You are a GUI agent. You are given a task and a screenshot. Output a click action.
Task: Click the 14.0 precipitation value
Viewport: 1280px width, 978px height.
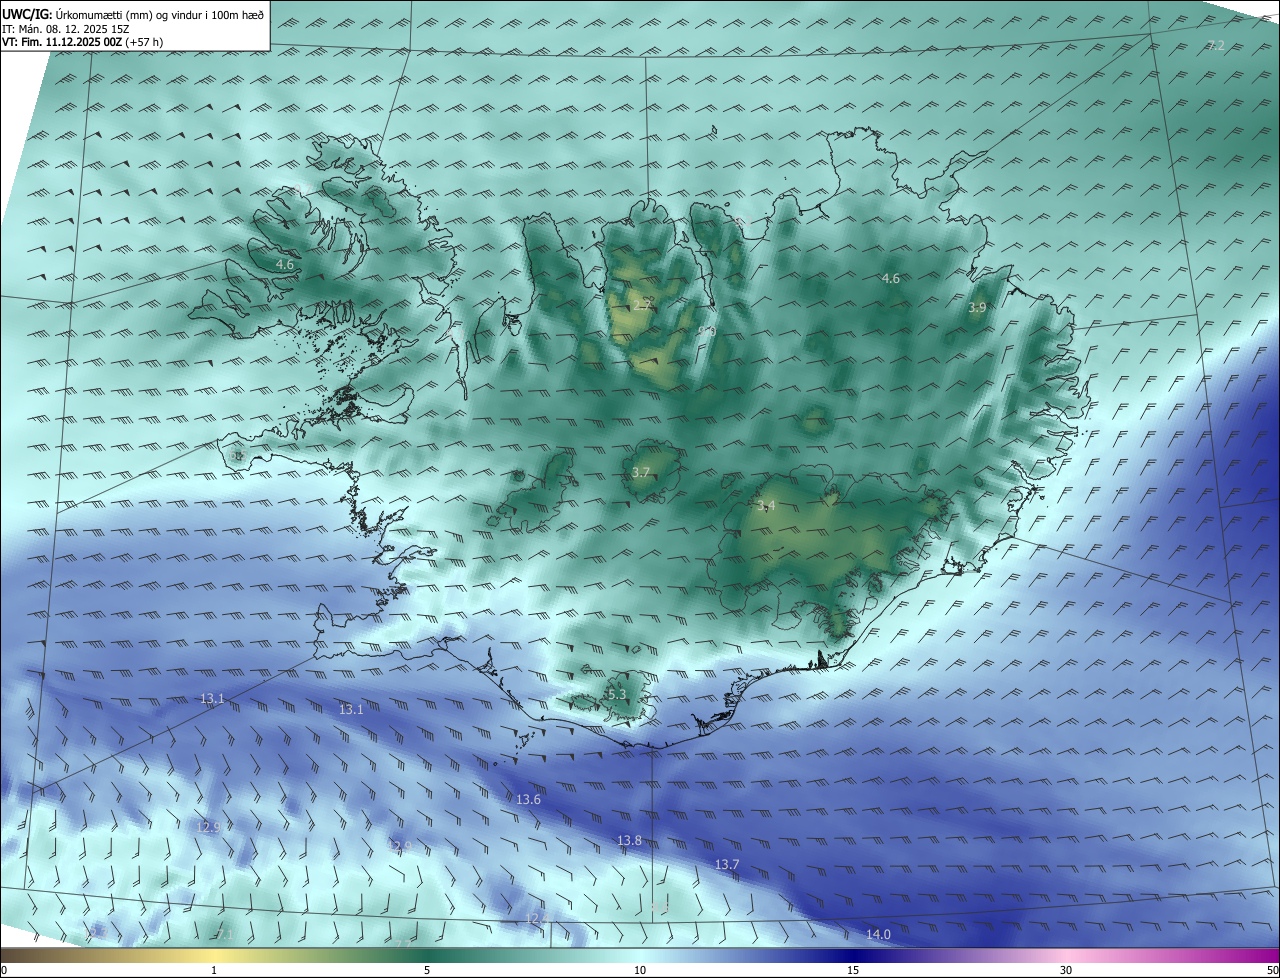878,934
